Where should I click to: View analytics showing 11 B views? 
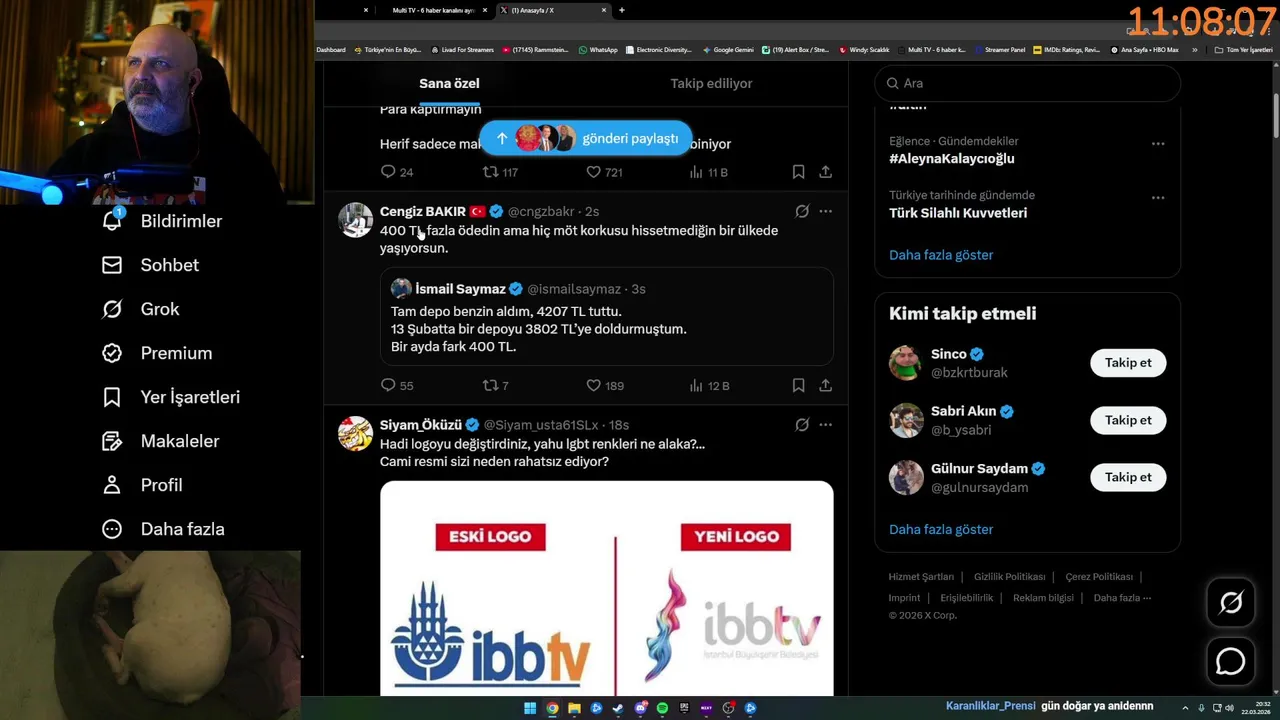click(709, 172)
